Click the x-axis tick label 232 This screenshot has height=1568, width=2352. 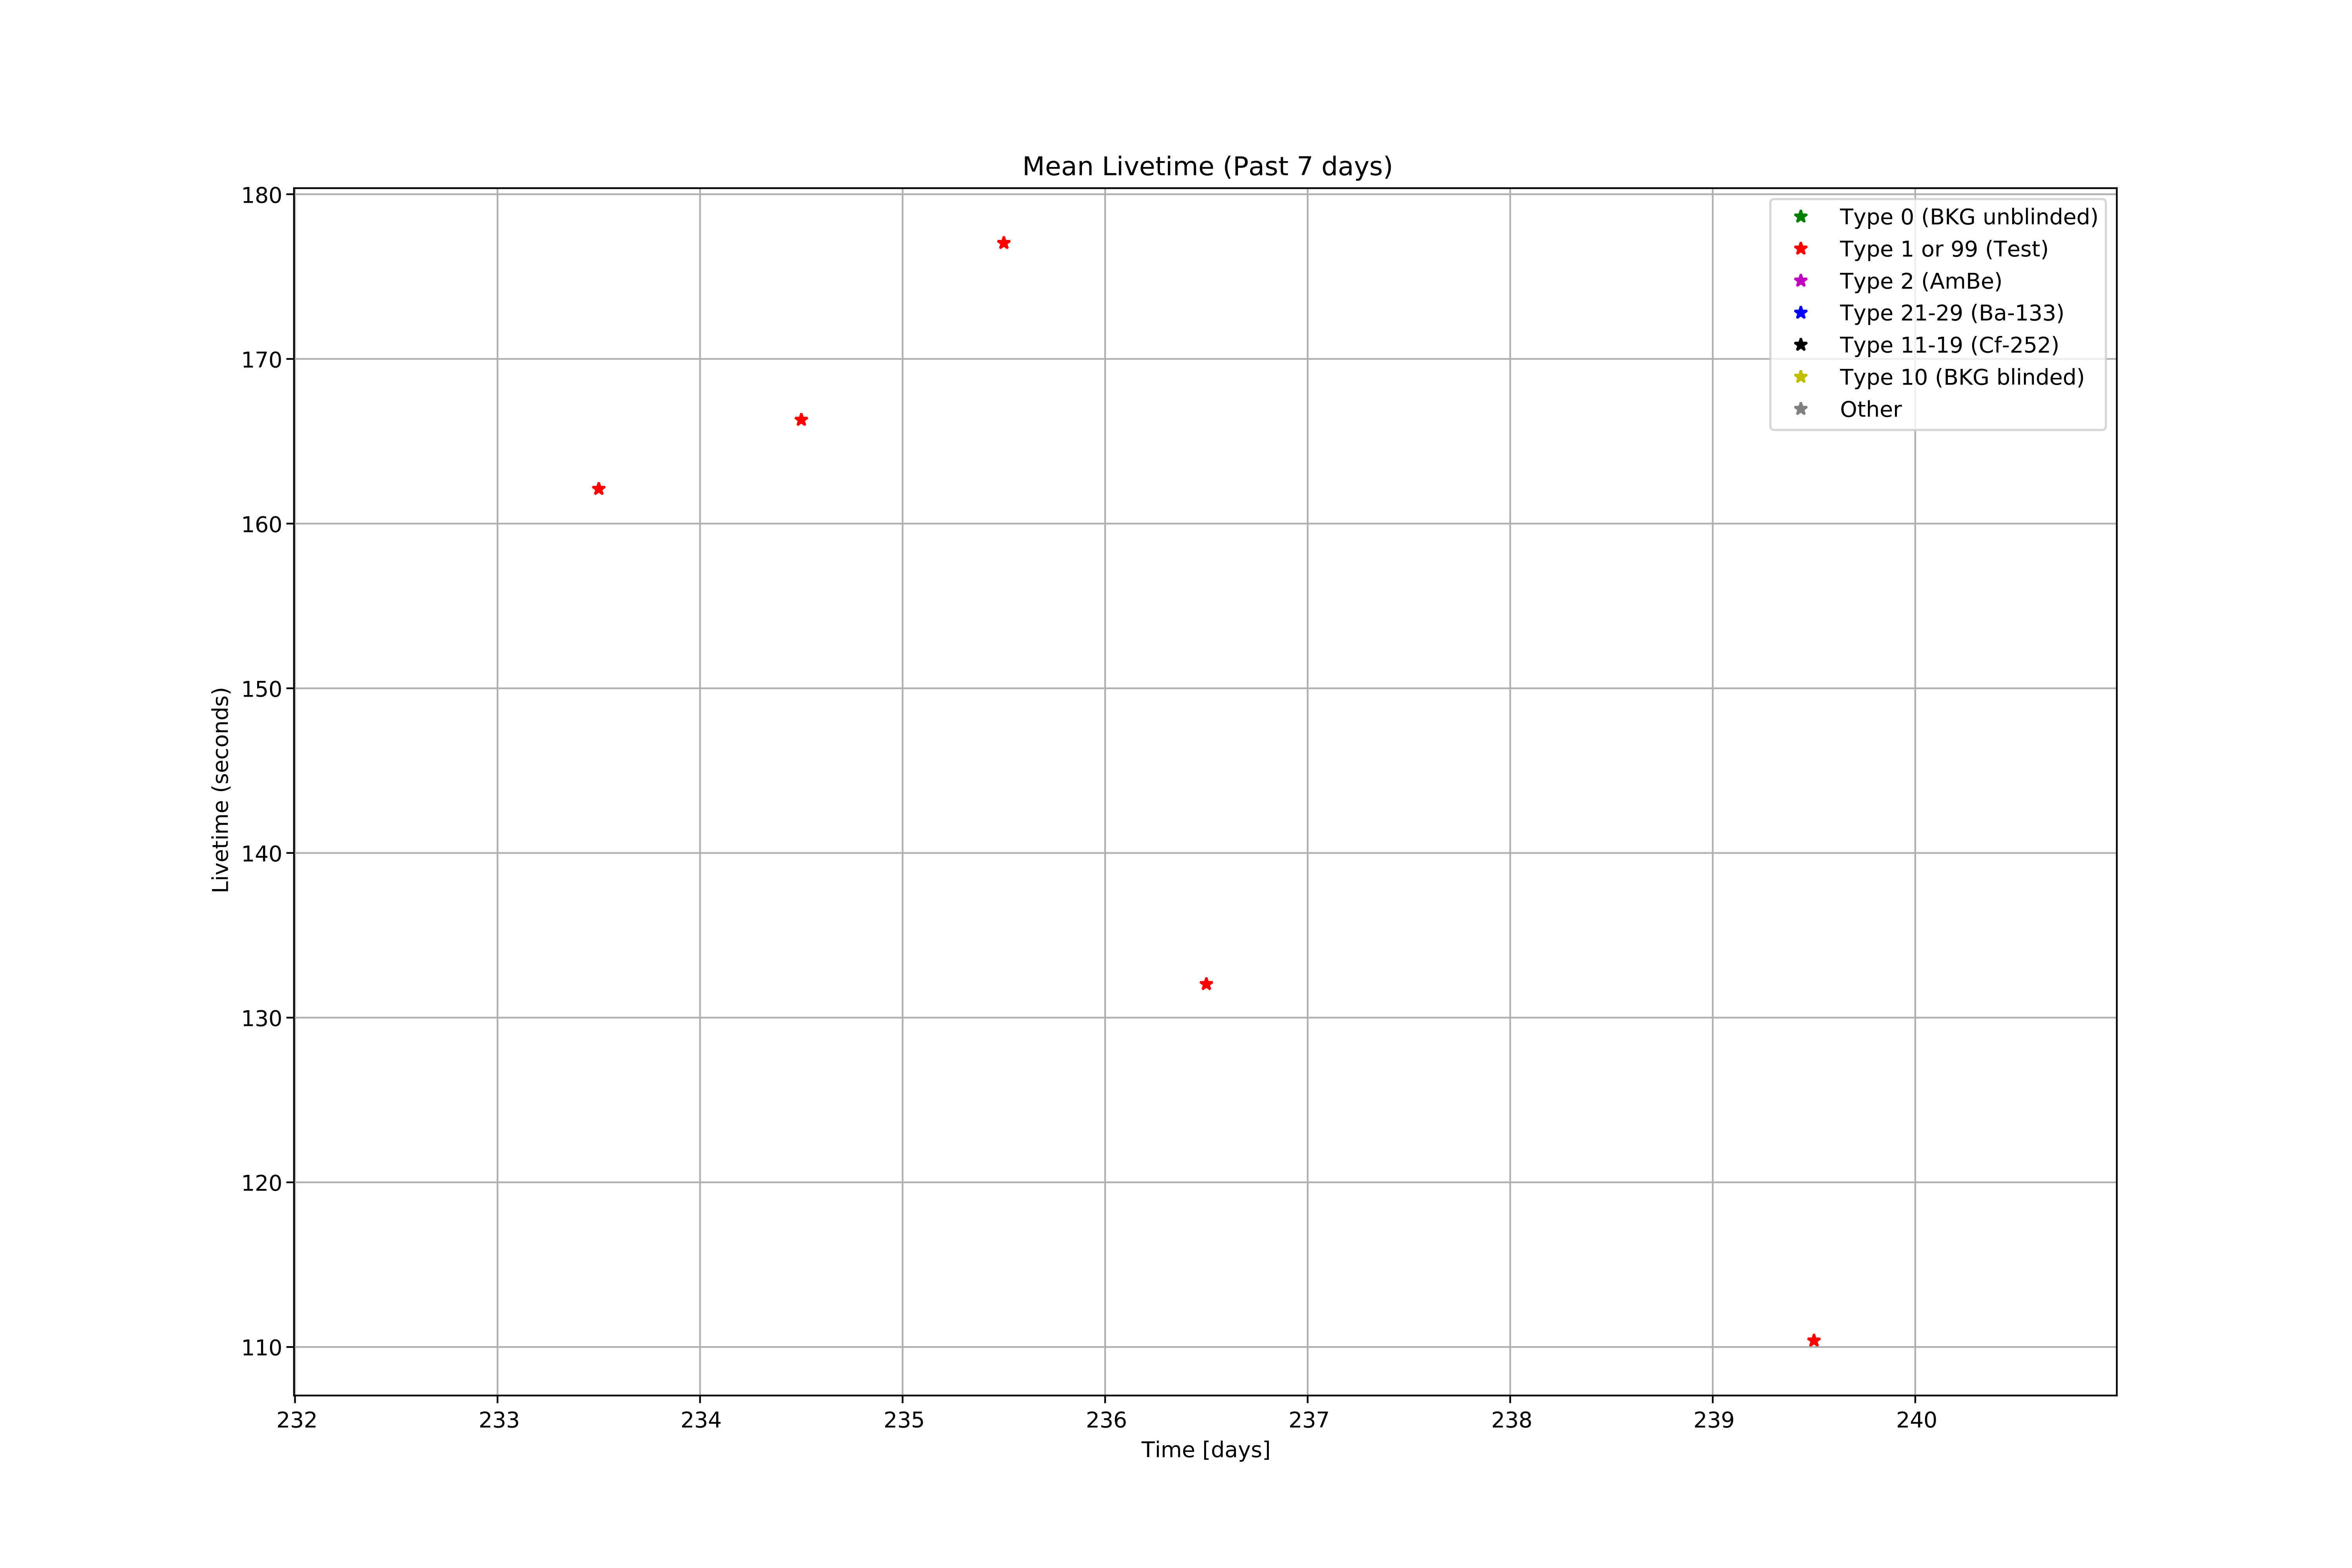pos(297,1420)
